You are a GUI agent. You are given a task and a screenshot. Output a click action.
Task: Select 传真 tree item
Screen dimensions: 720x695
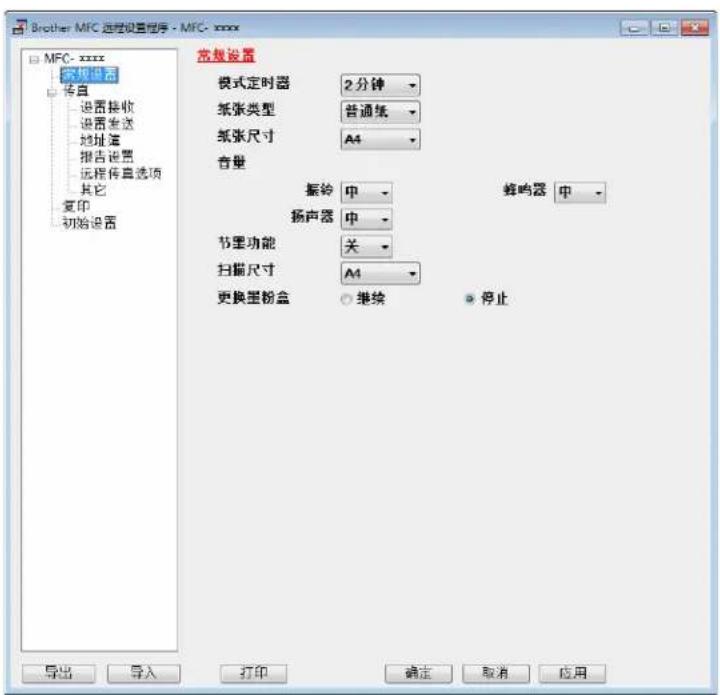coord(75,90)
